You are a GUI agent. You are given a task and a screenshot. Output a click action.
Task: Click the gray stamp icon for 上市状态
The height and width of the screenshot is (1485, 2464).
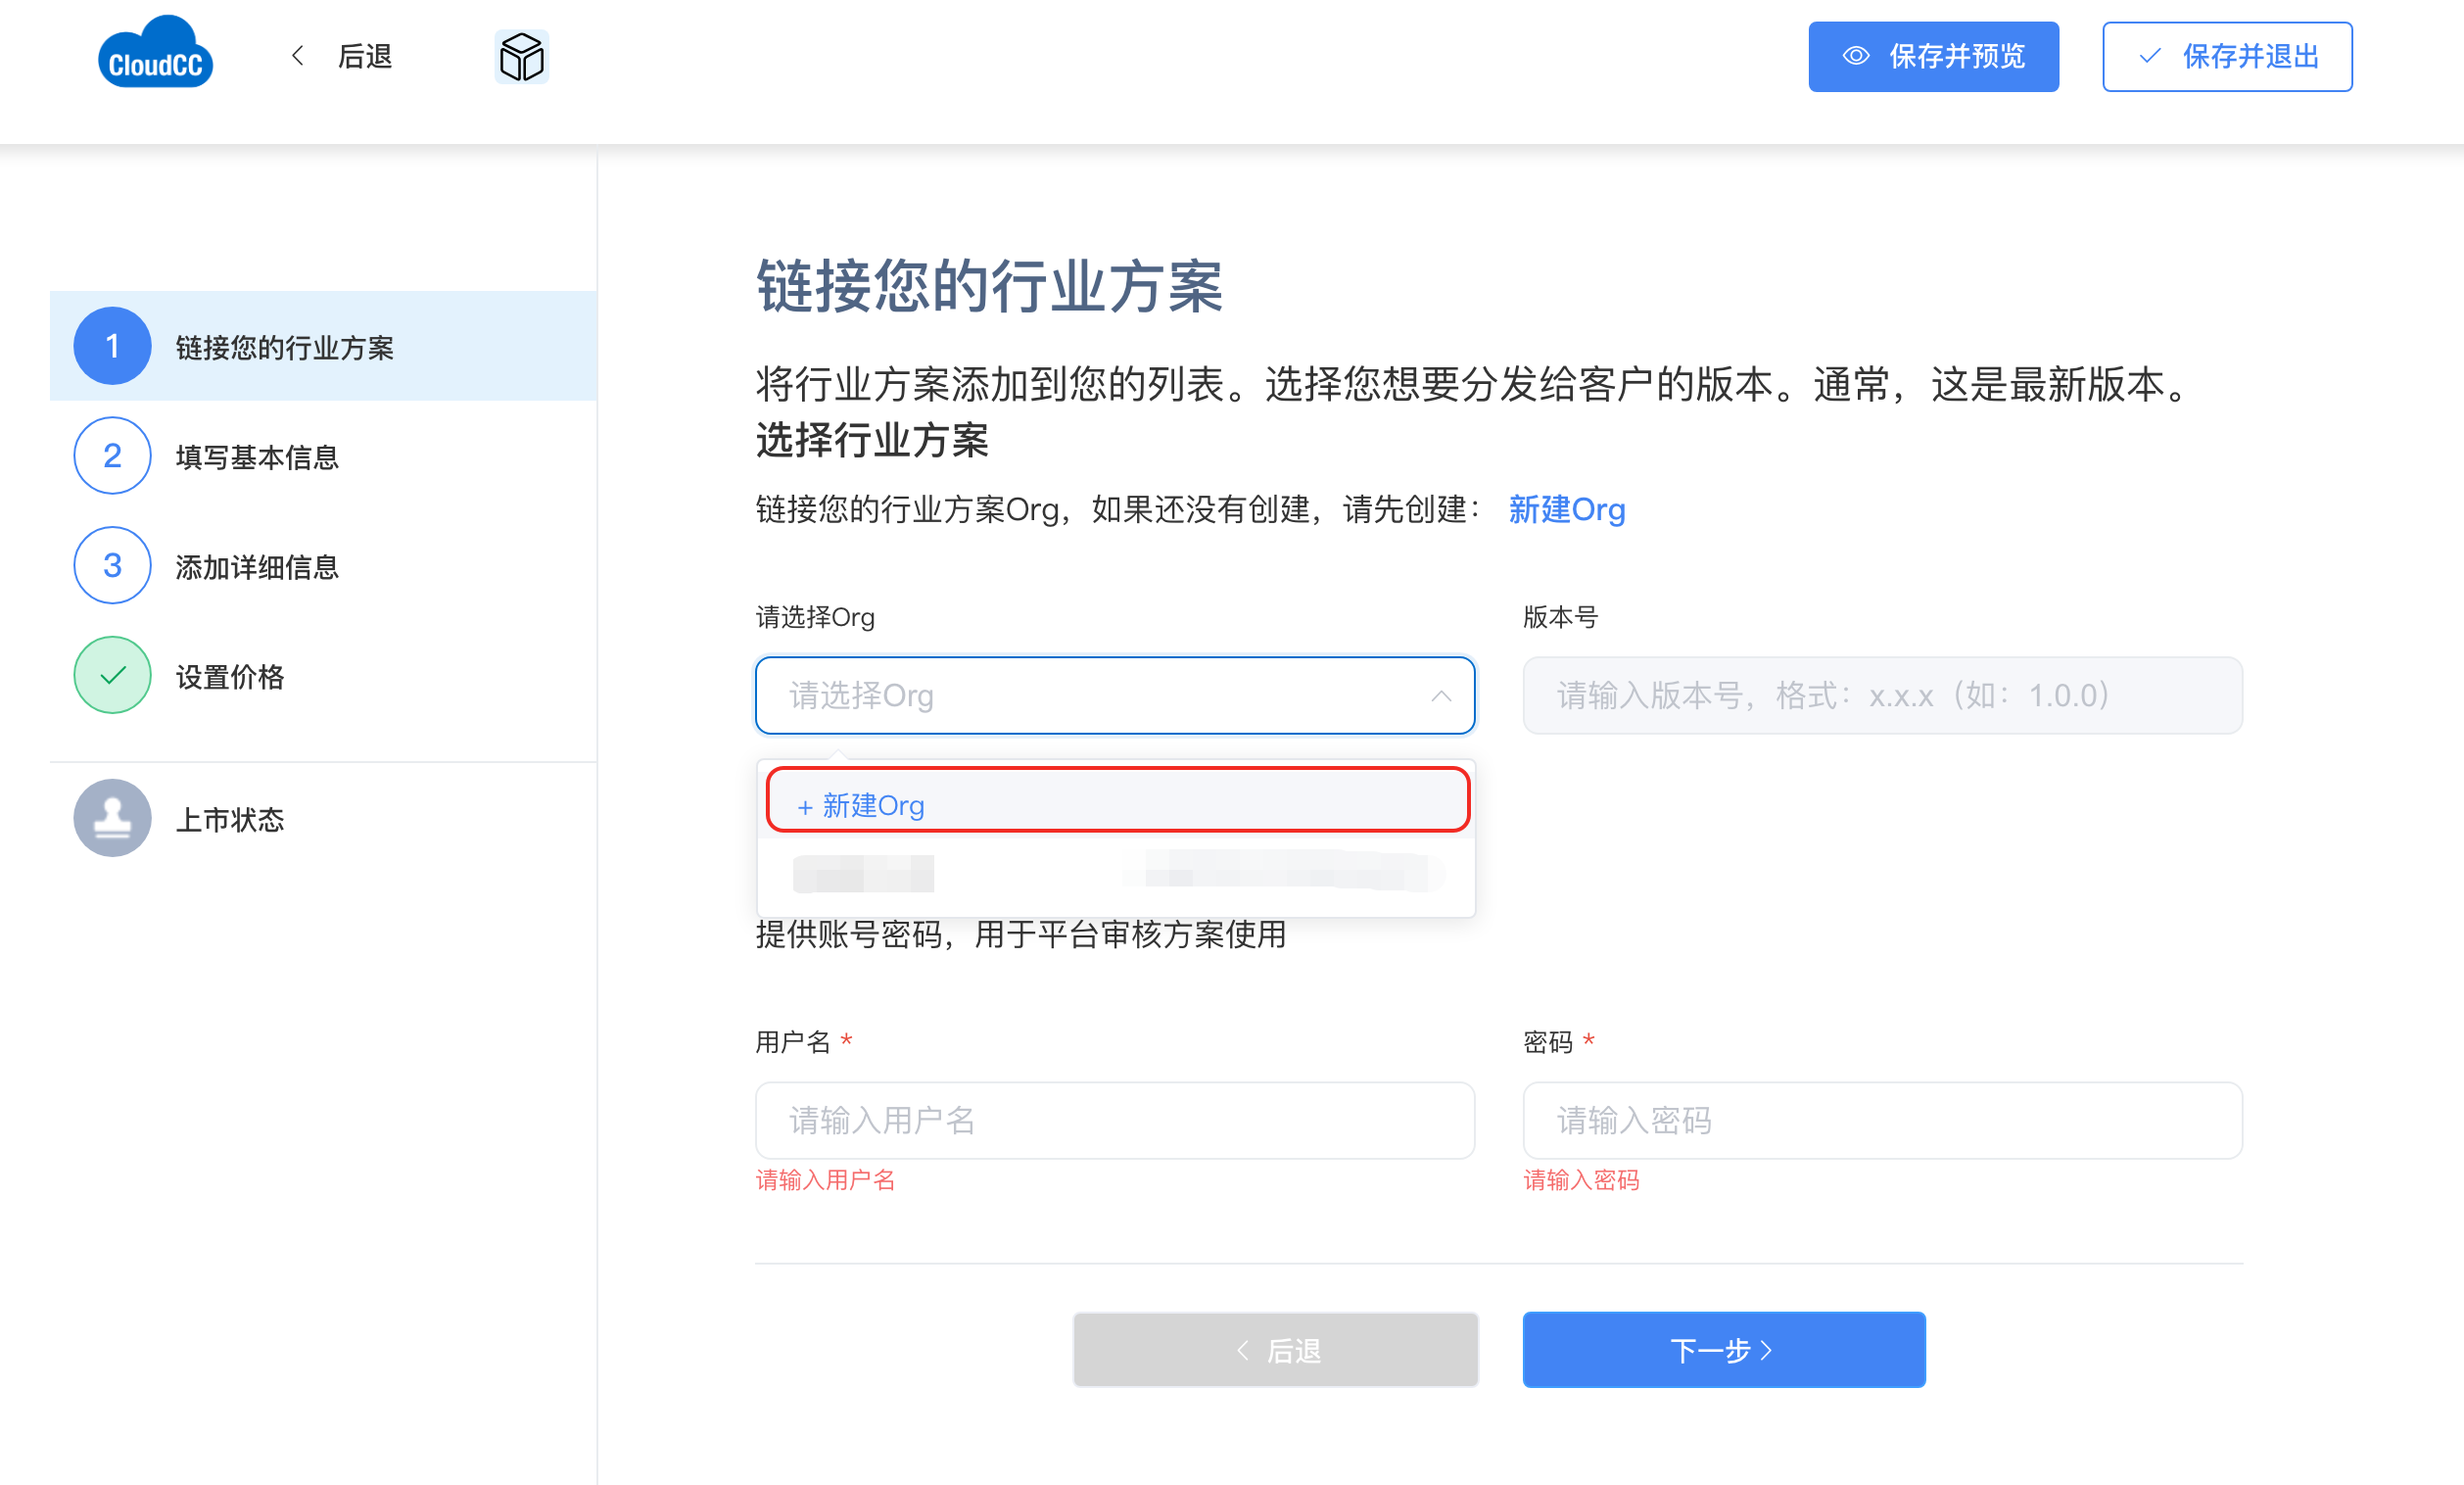click(112, 818)
